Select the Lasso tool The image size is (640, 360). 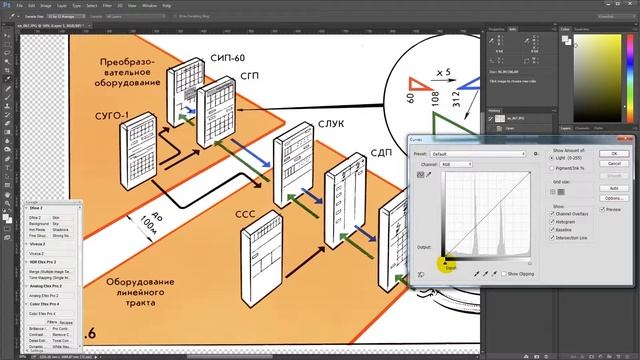7,53
